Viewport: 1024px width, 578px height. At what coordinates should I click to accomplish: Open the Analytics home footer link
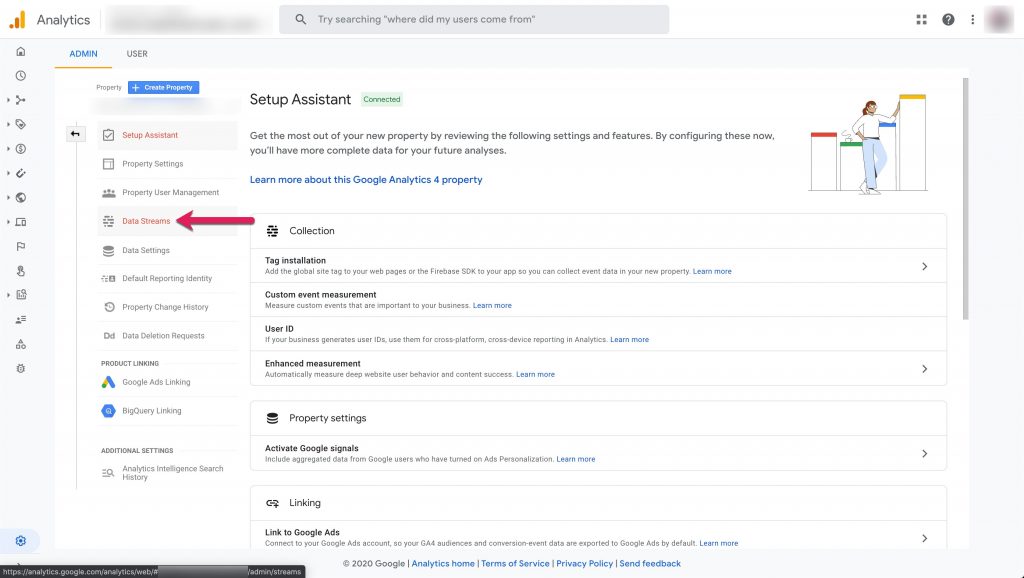(443, 564)
